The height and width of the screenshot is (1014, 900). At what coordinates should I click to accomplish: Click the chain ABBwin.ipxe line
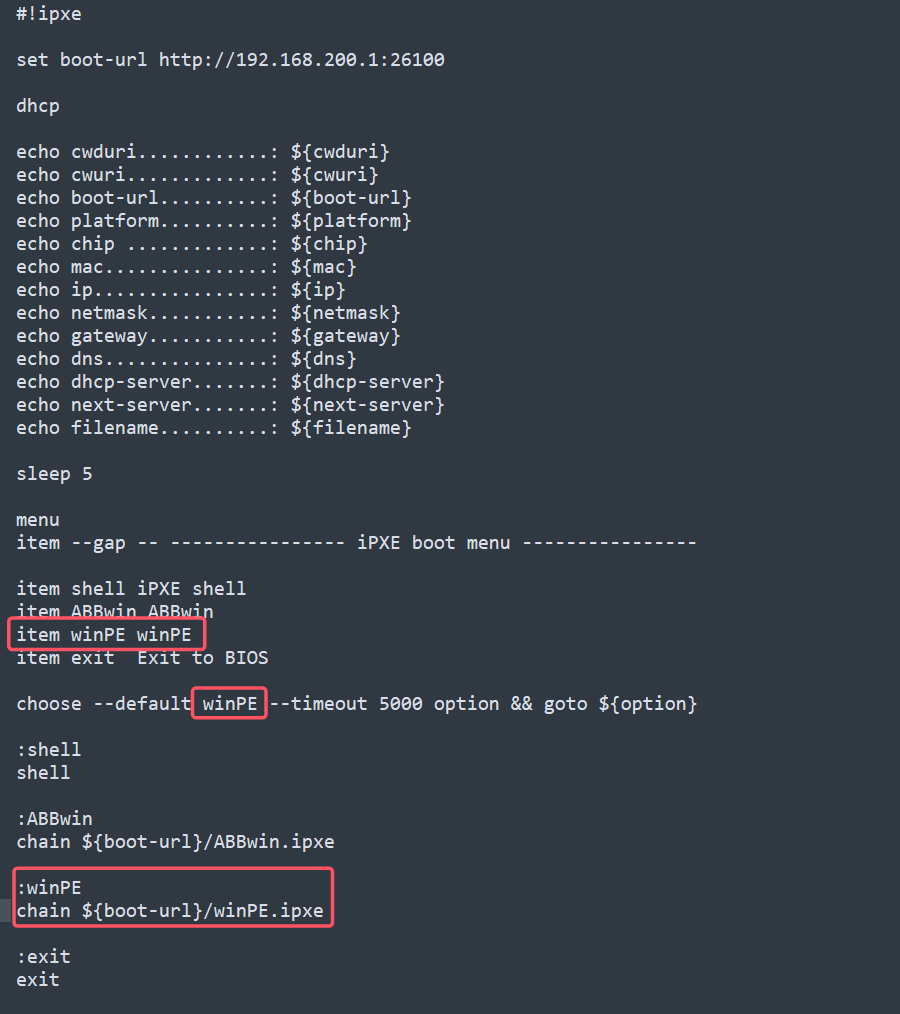tap(175, 842)
